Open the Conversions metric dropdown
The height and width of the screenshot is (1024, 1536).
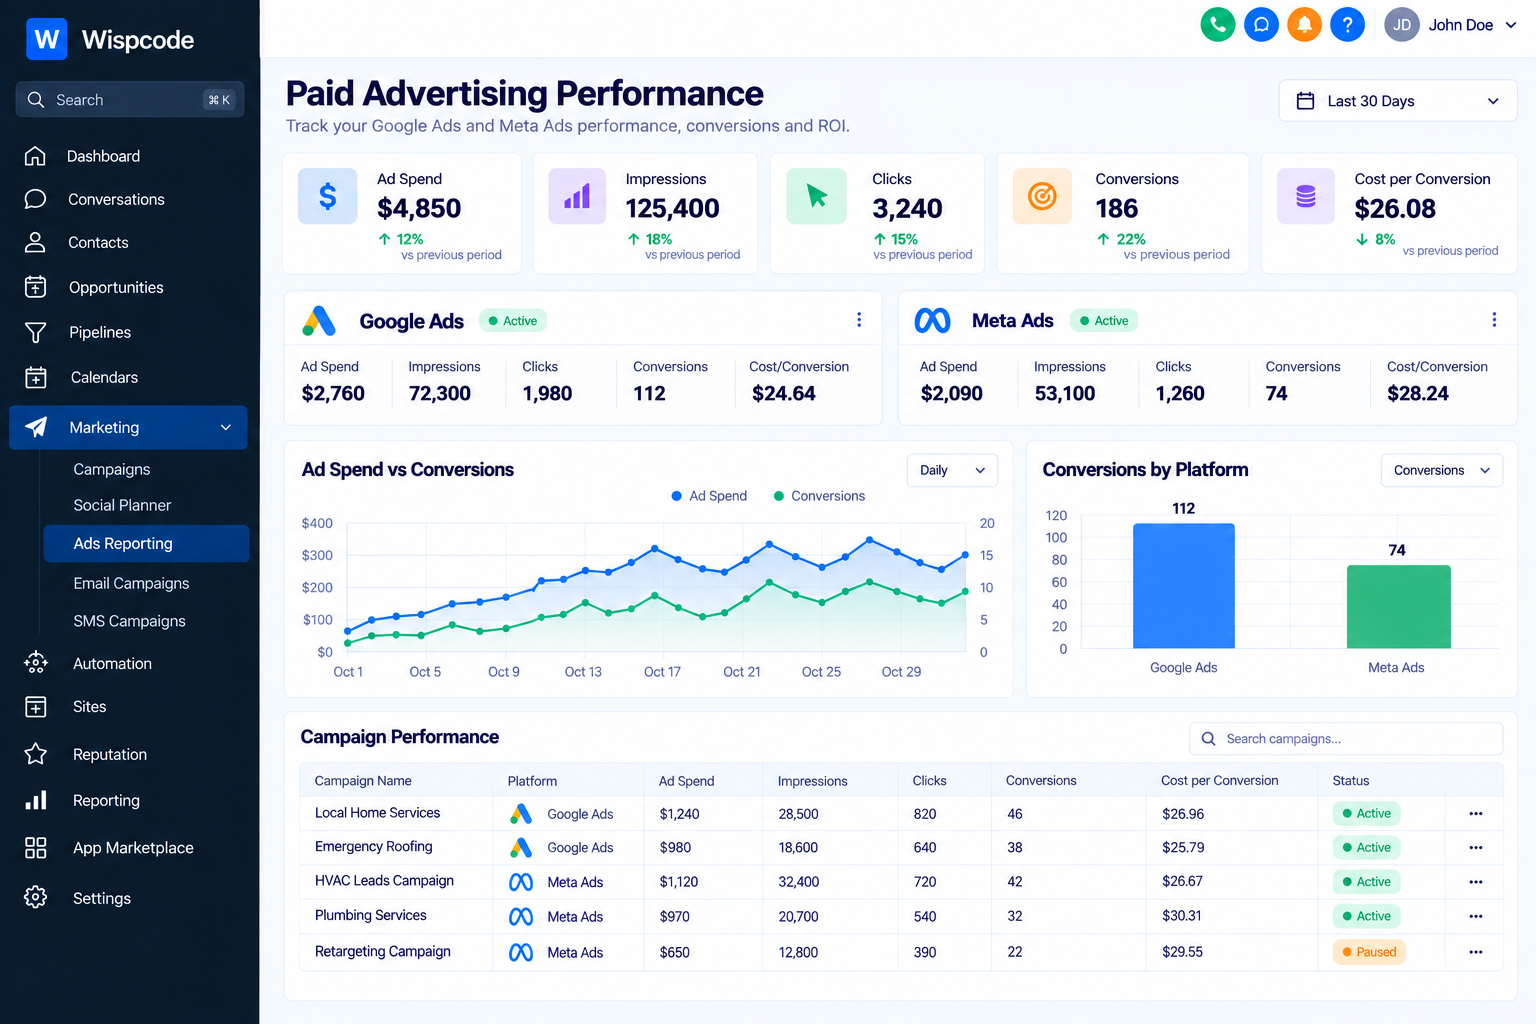(x=1441, y=470)
